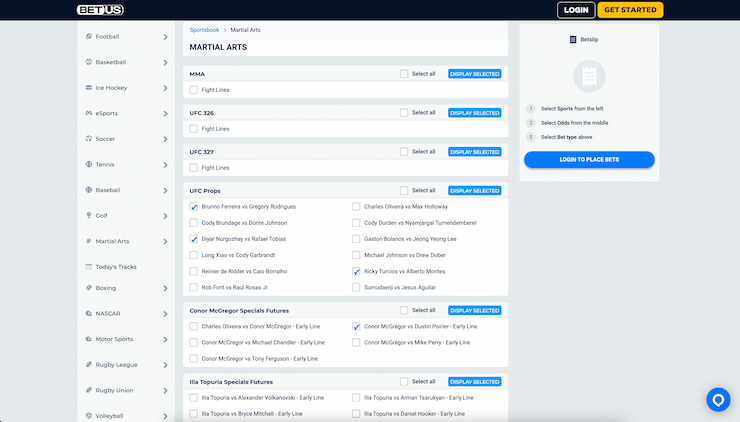
Task: Click the eSports controller icon
Action: click(x=89, y=113)
